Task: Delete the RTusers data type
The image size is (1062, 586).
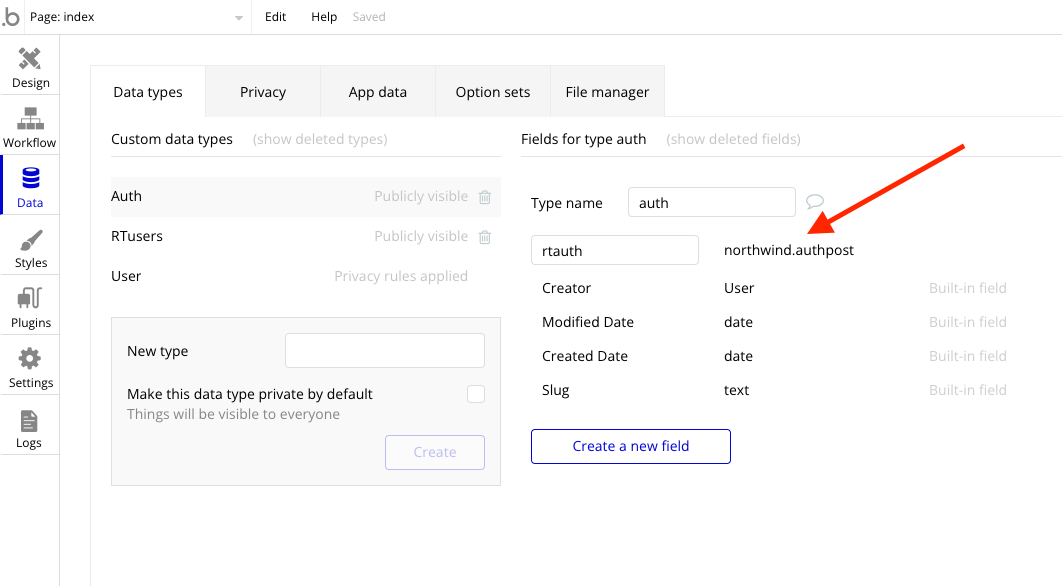Action: 485,237
